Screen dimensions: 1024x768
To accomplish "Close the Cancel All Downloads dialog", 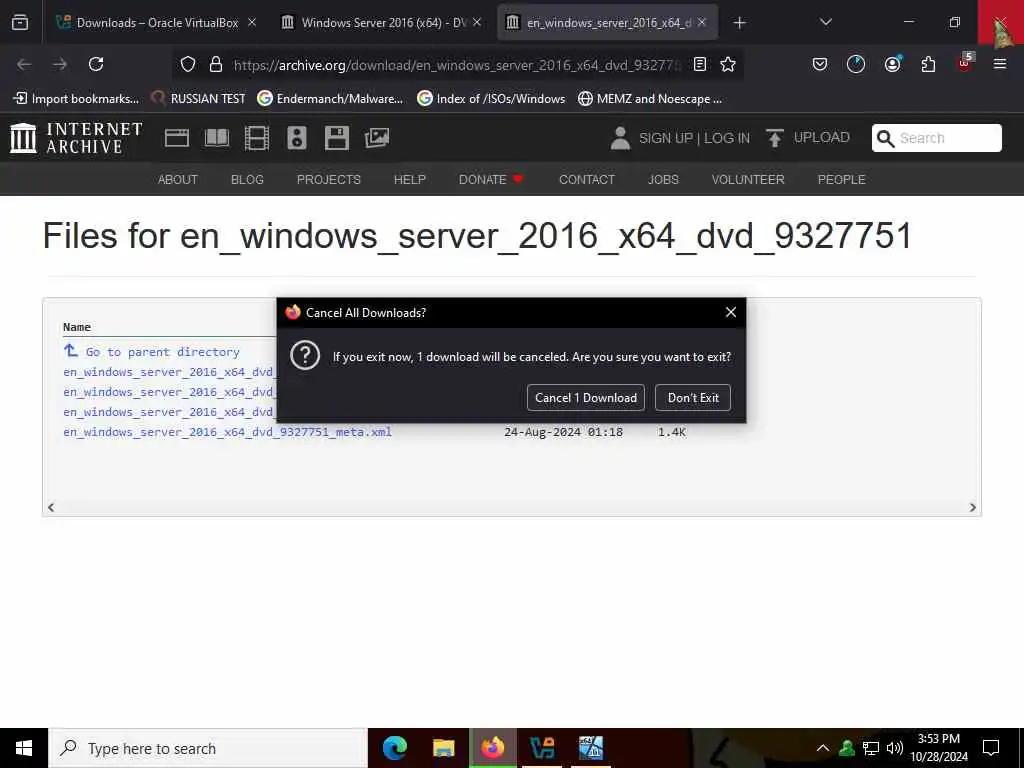I will [x=731, y=312].
